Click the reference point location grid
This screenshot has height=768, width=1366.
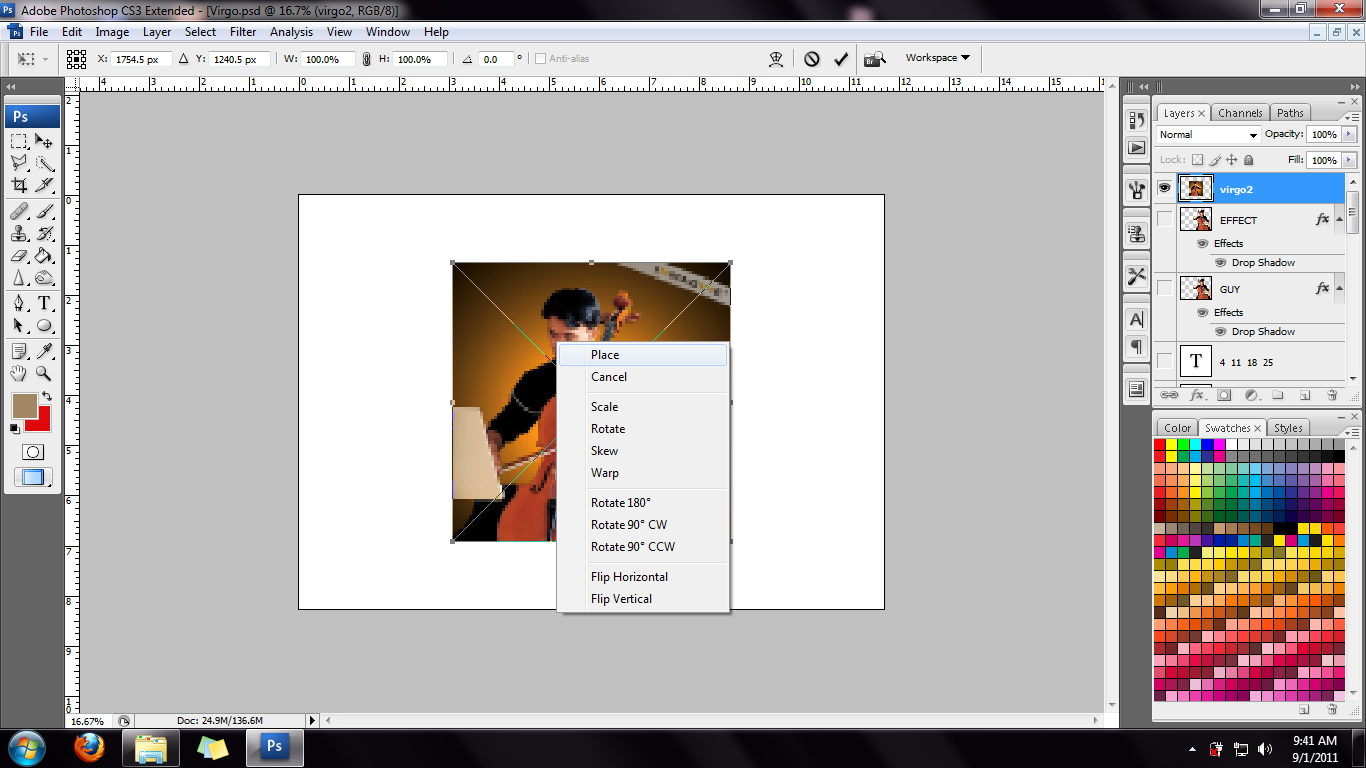click(x=77, y=59)
